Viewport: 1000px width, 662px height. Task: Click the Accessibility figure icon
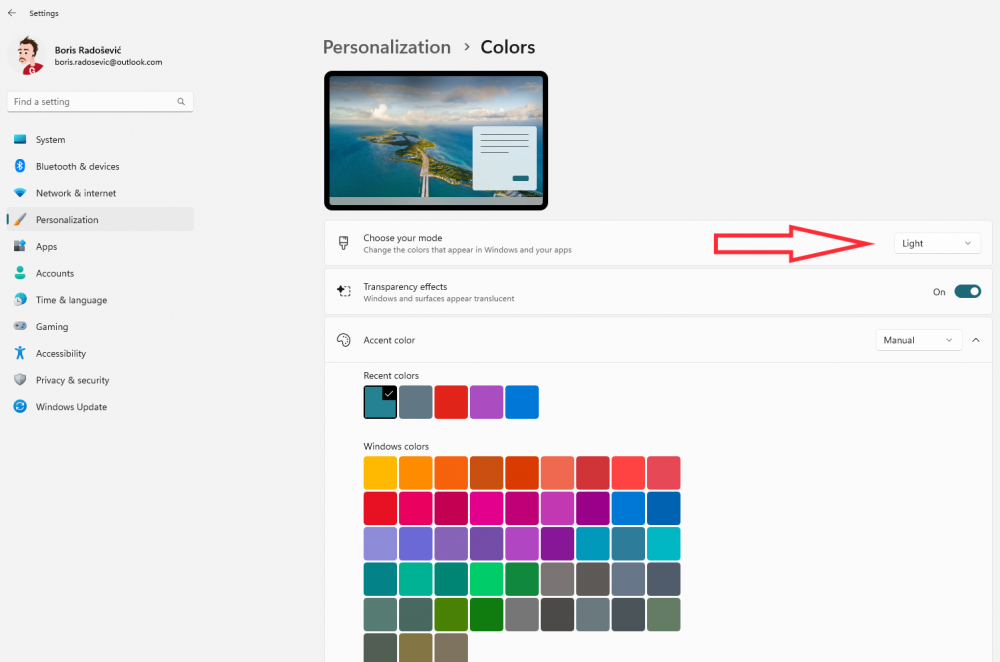tap(20, 353)
